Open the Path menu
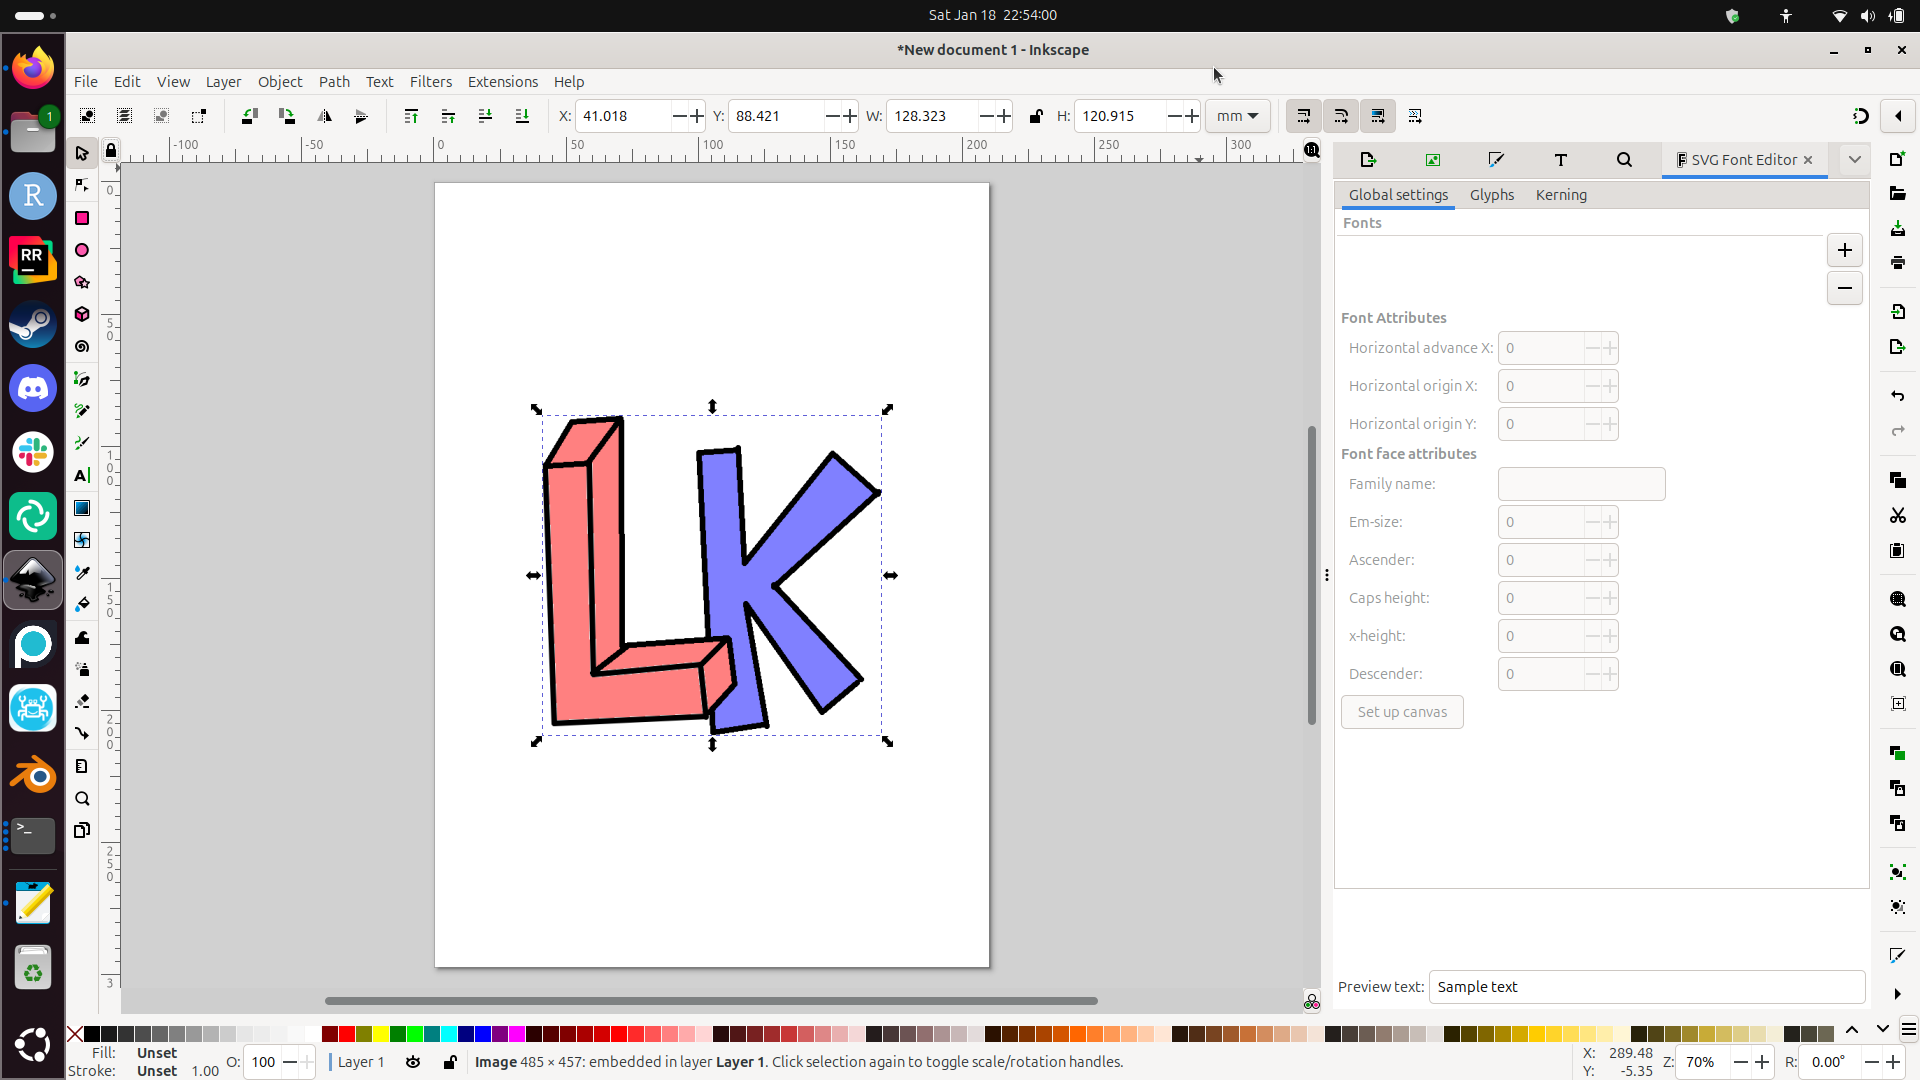Screen dimensions: 1920x1080 tap(334, 82)
